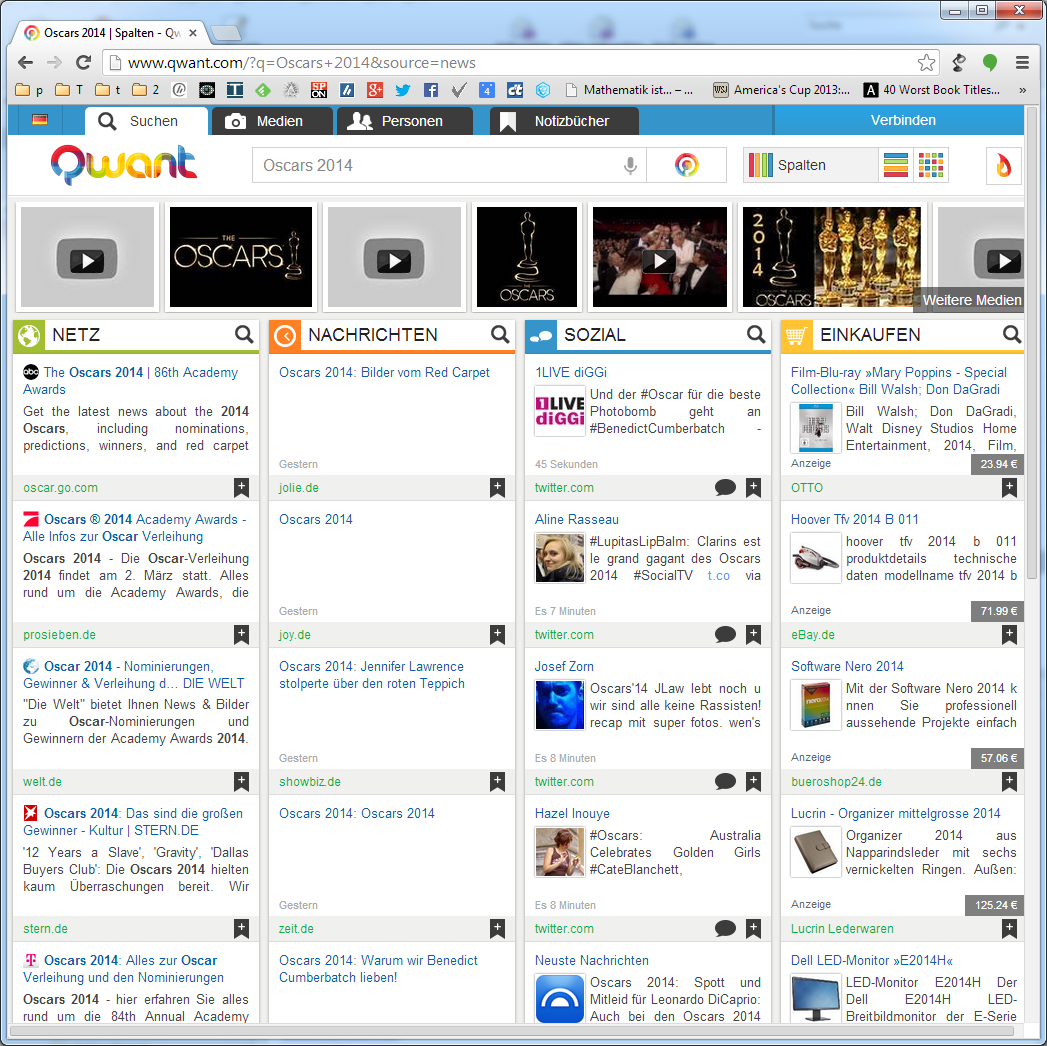Click the black THE OSCARS logo thumbnail

point(241,257)
